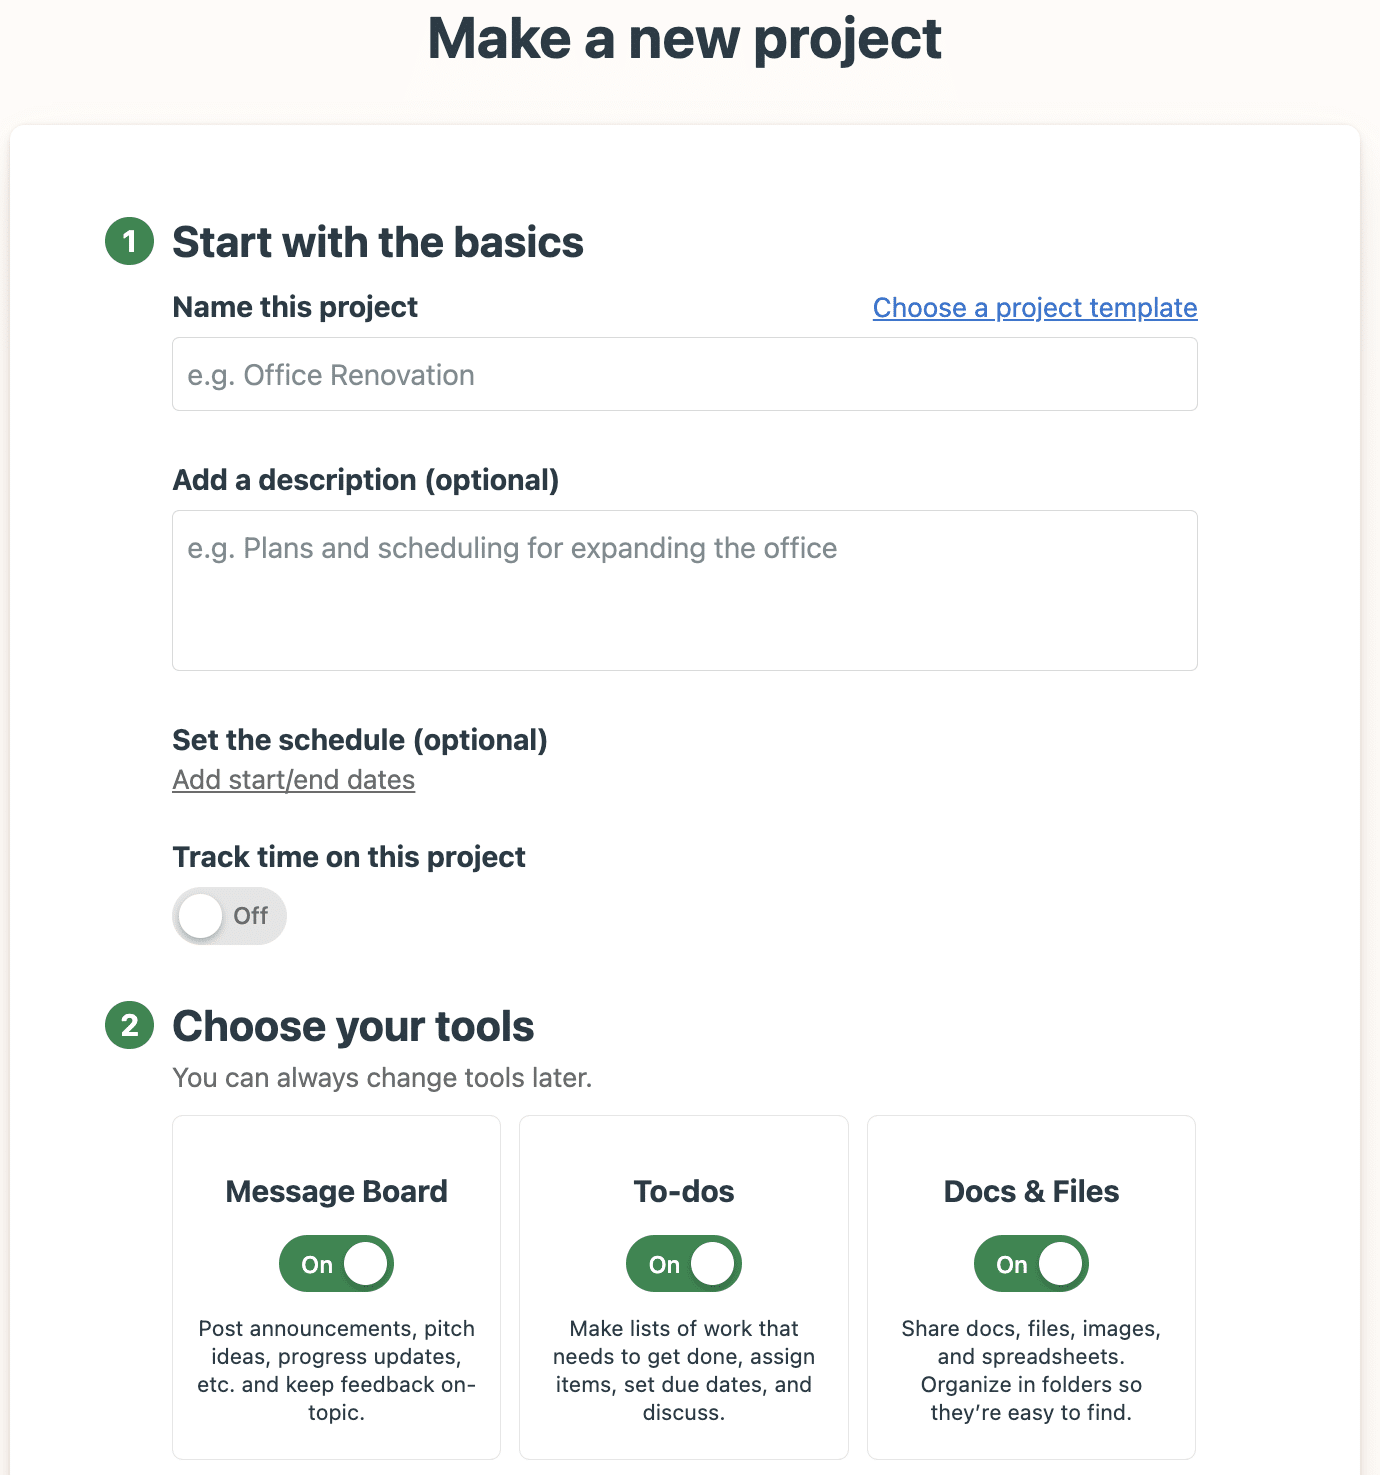Click the Docs & Files title text

pos(1031,1191)
